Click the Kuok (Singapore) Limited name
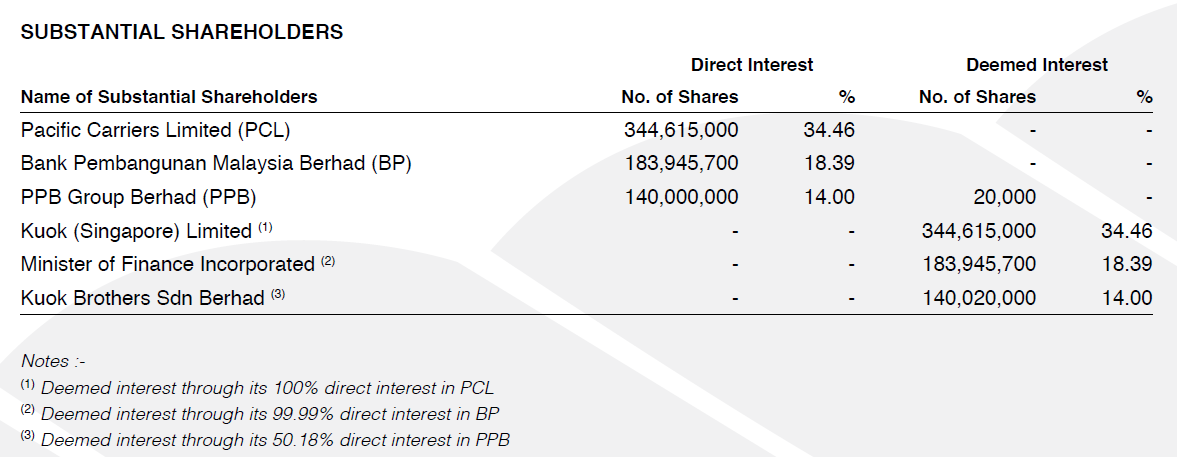 pos(136,231)
